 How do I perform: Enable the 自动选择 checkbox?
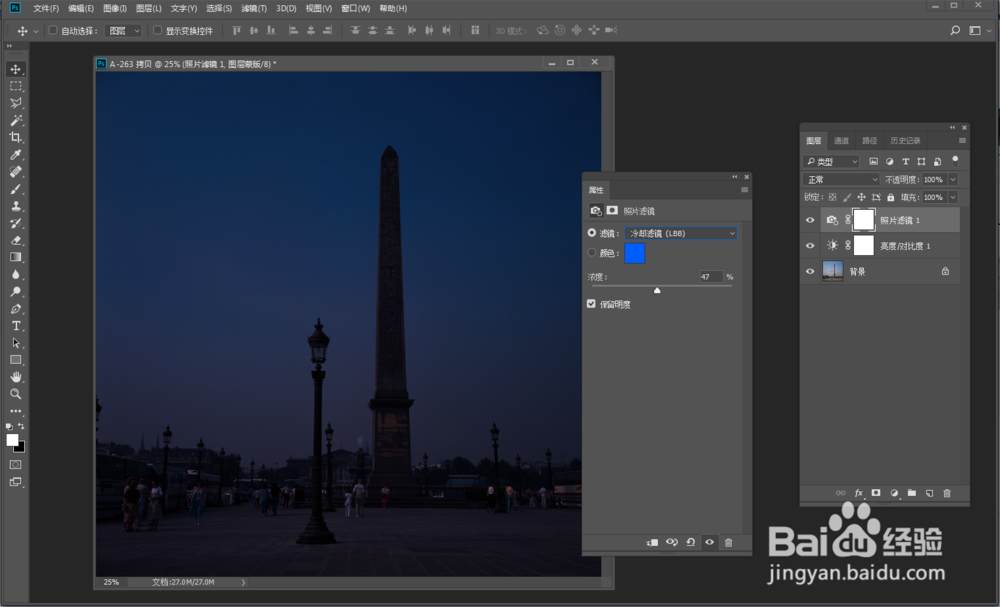click(x=53, y=30)
